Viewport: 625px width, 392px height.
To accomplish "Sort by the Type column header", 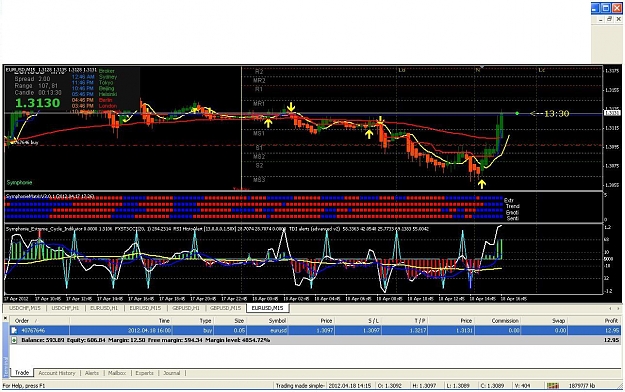I will [193, 321].
